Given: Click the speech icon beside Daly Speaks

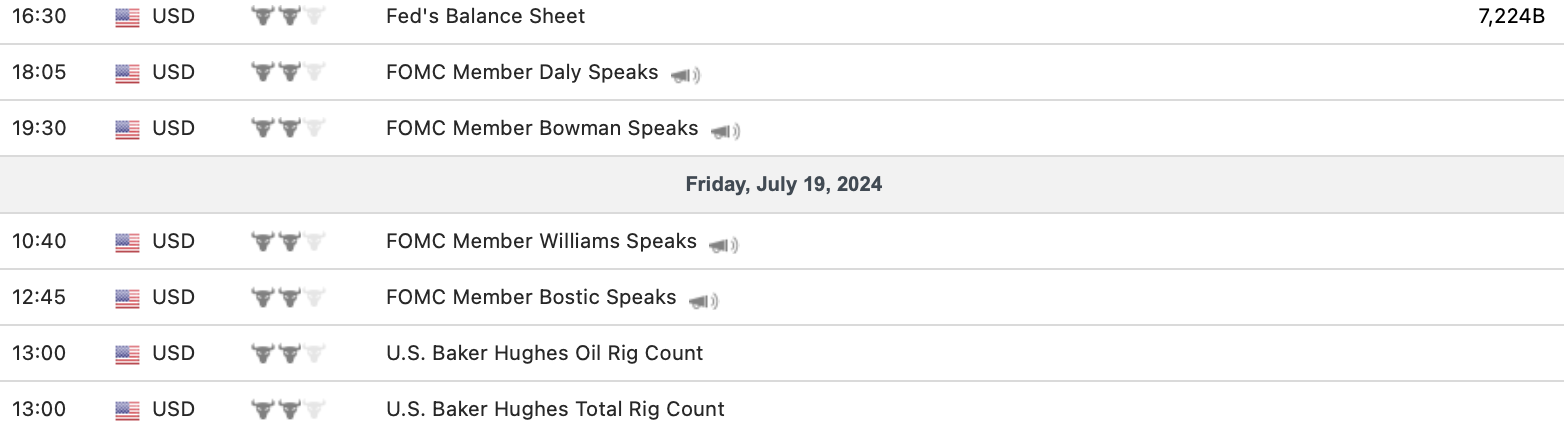Looking at the screenshot, I should click(x=686, y=75).
